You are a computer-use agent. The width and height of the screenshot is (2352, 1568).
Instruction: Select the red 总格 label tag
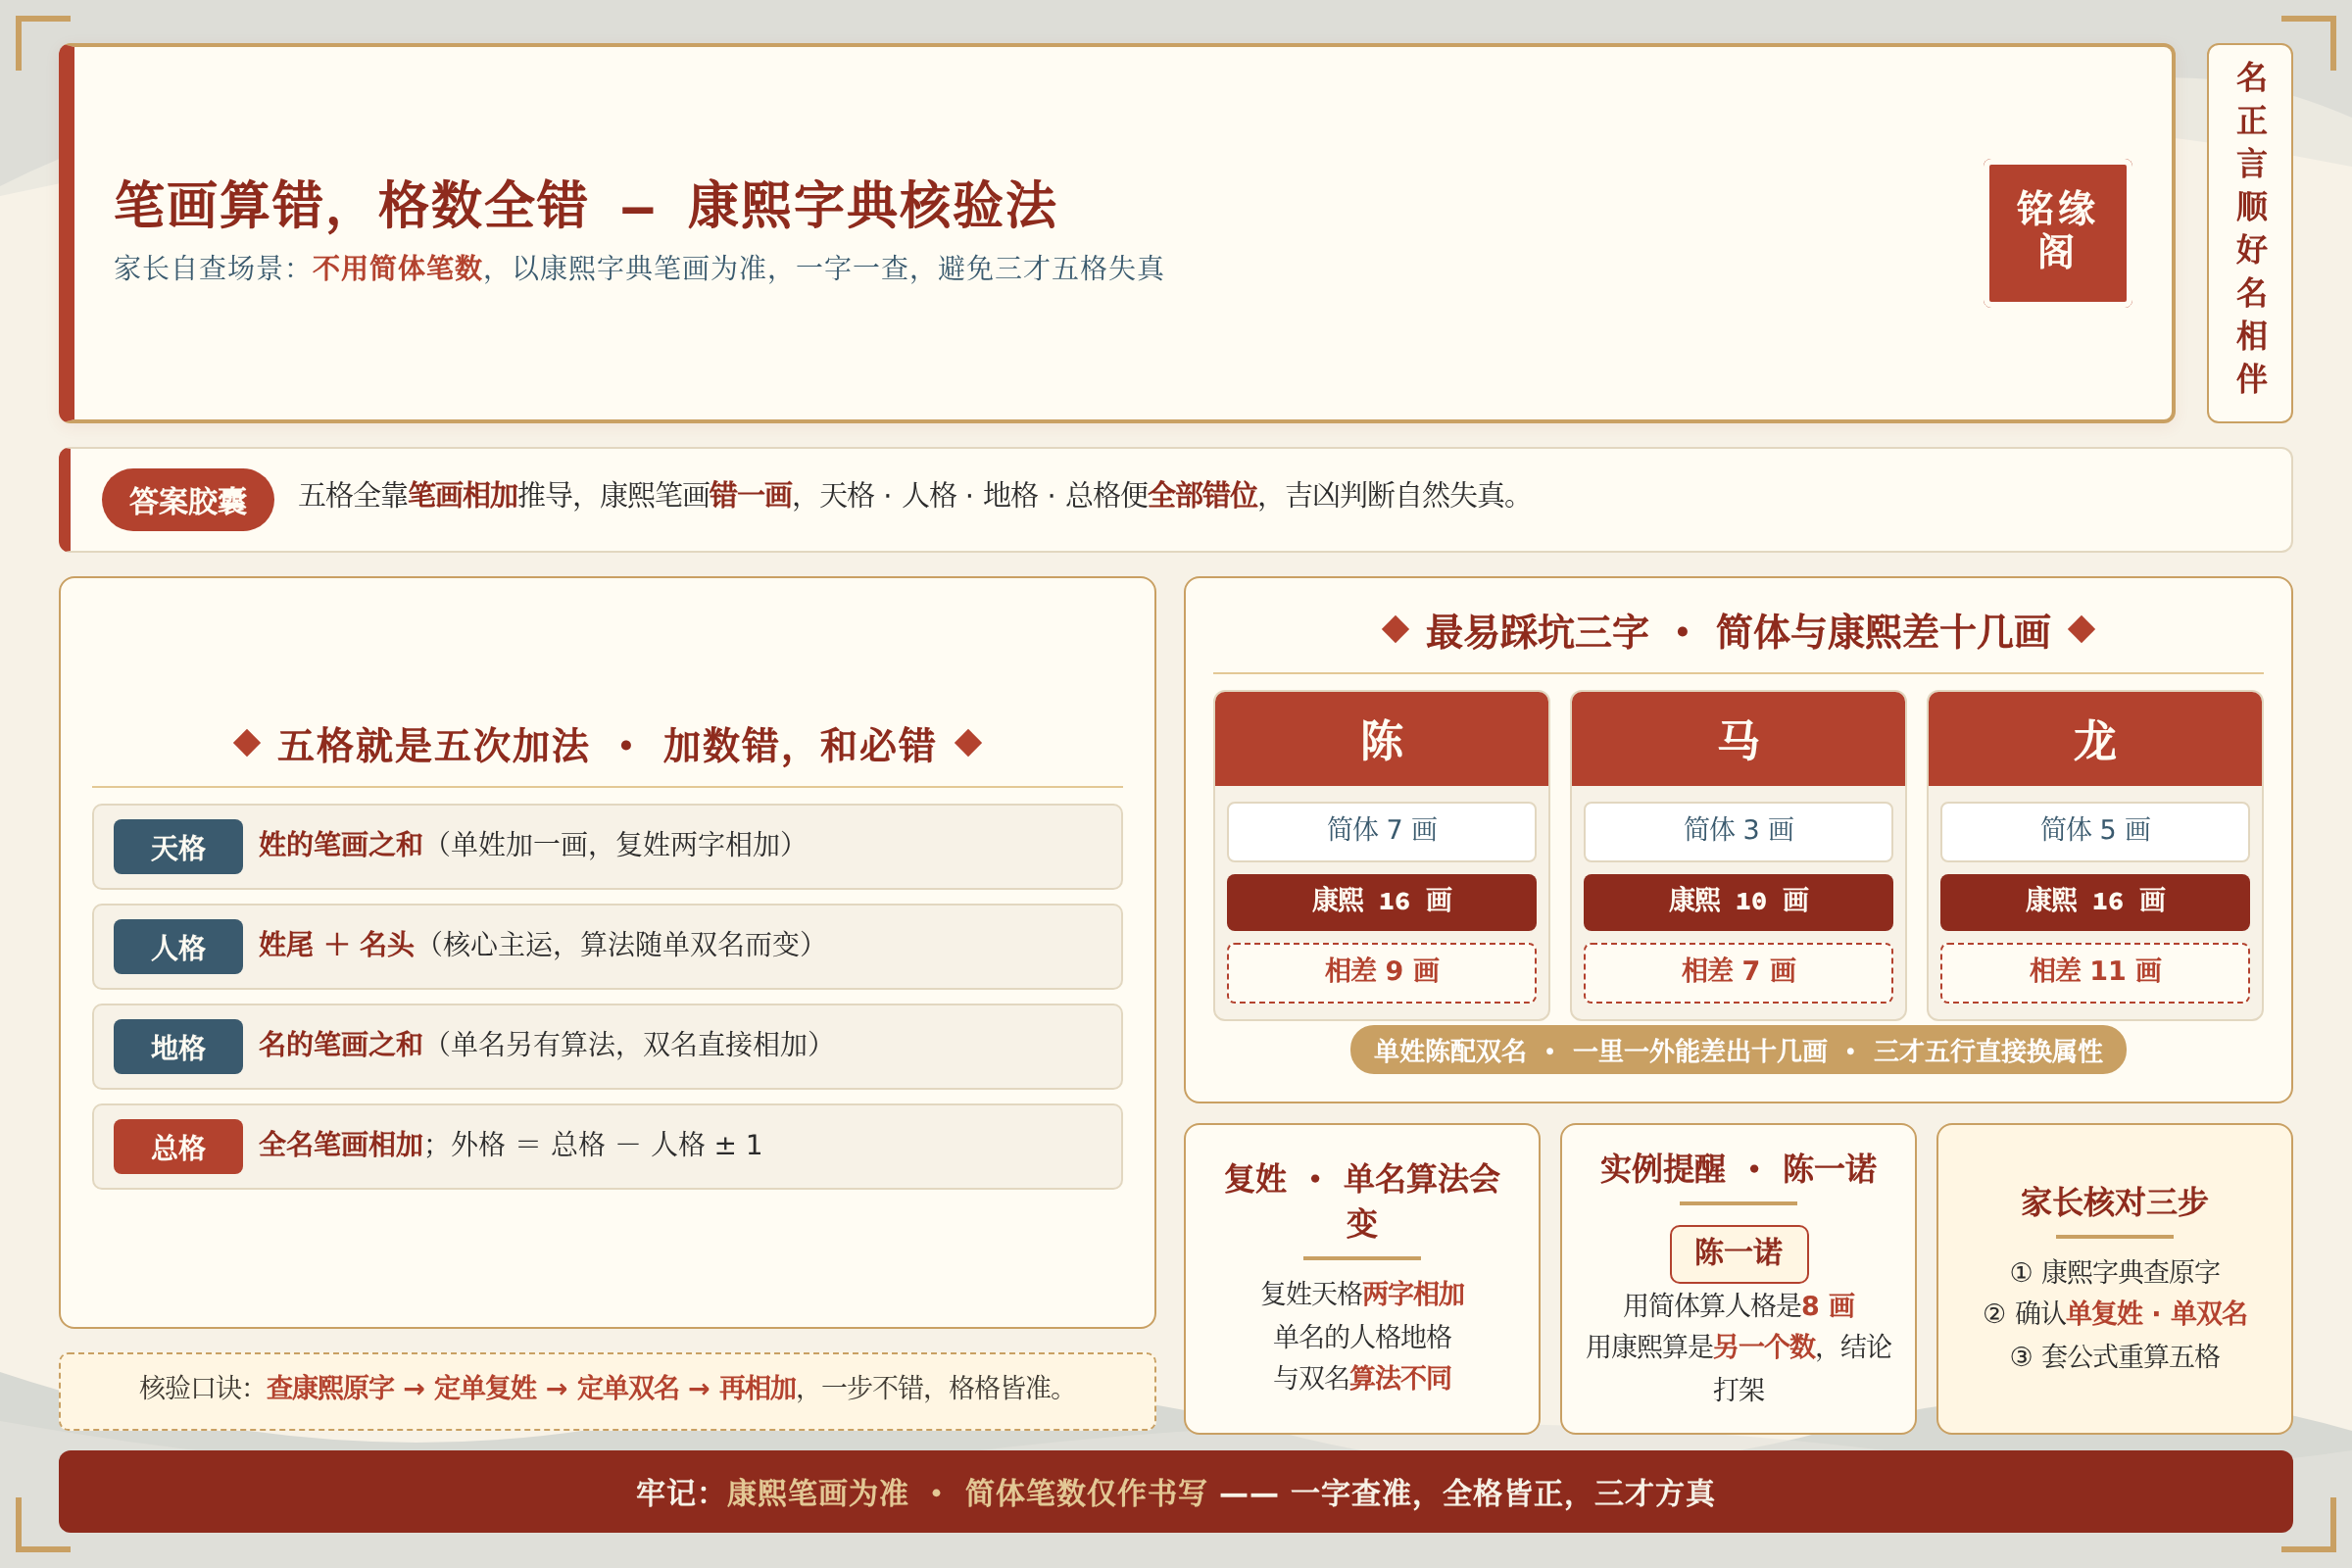tap(178, 1147)
